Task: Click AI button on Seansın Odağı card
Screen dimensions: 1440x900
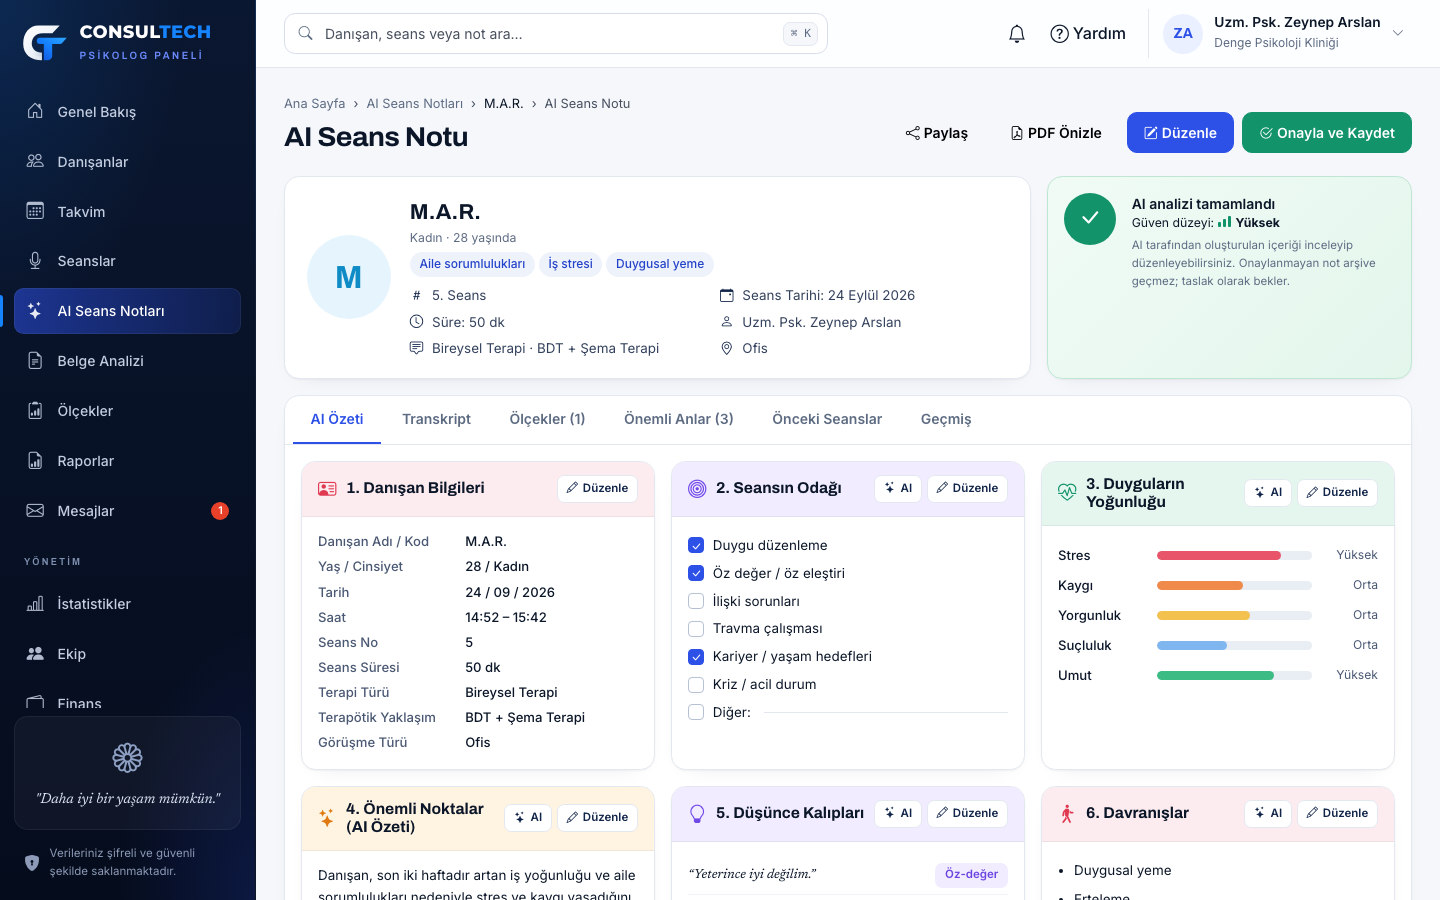Action: pyautogui.click(x=898, y=488)
